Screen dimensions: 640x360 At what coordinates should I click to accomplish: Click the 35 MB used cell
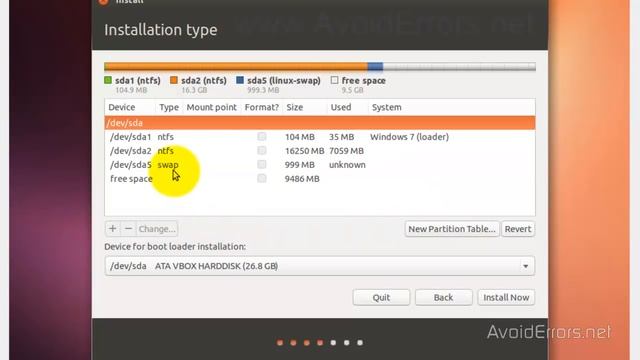342,137
